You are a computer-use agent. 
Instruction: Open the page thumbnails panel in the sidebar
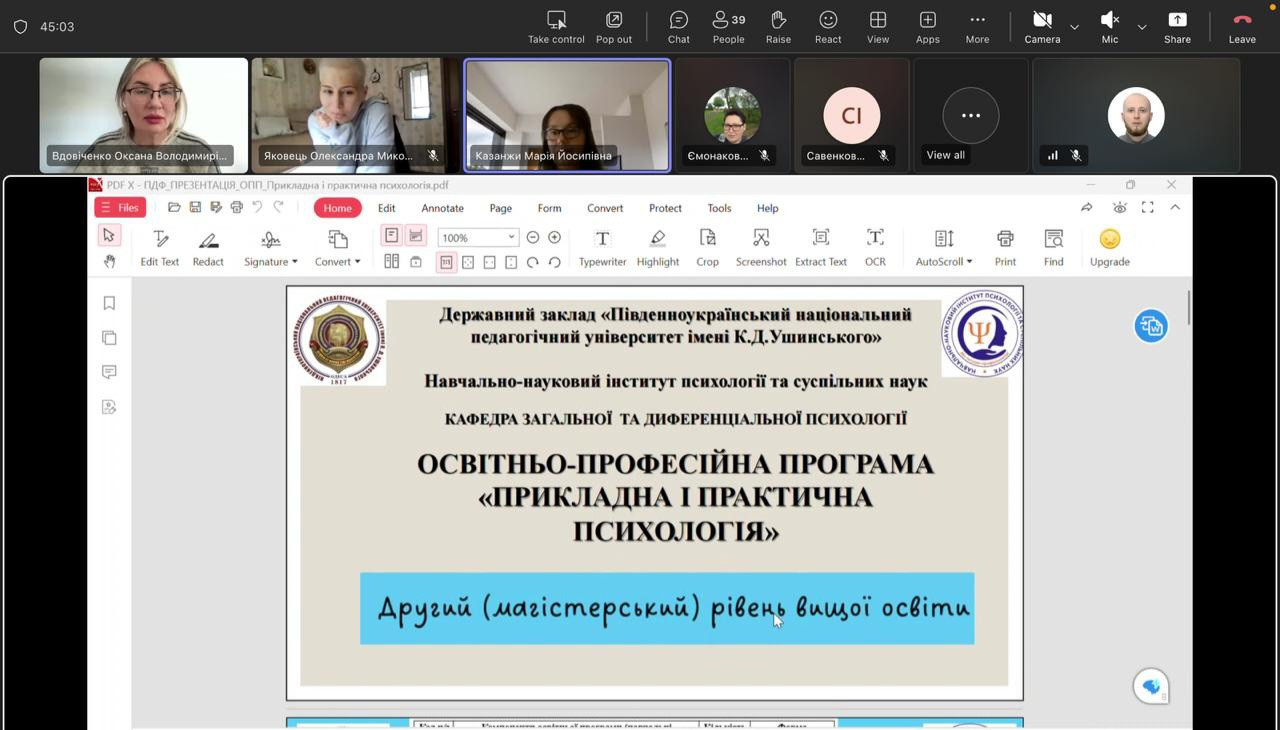[109, 338]
